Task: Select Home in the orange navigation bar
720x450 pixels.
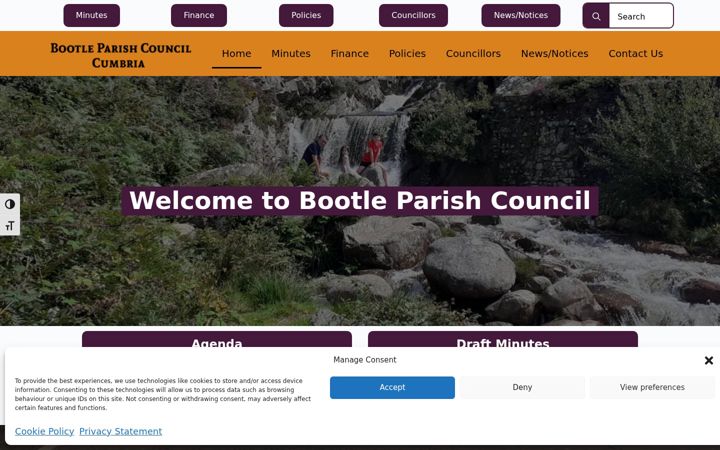Action: (x=236, y=54)
